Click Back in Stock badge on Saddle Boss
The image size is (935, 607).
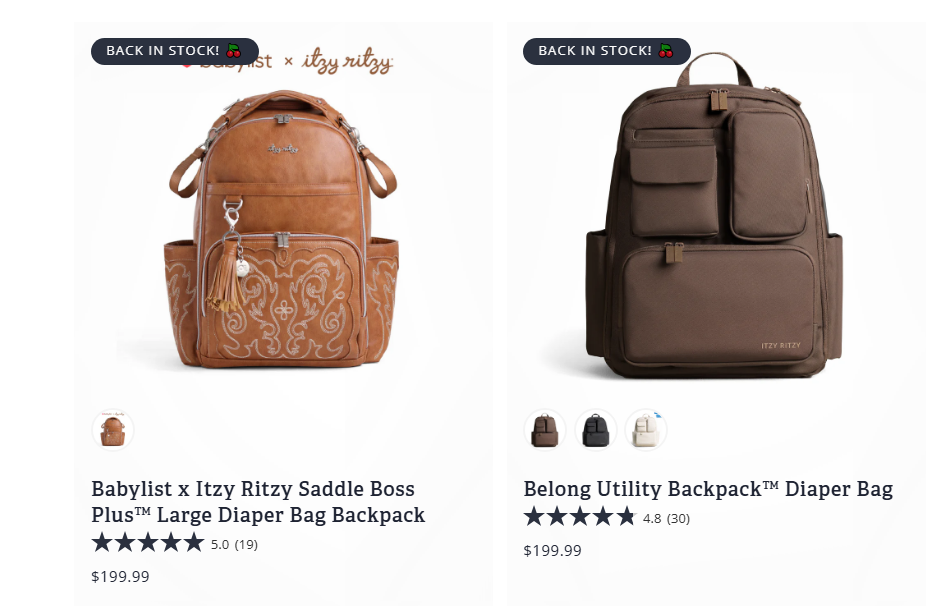(163, 51)
